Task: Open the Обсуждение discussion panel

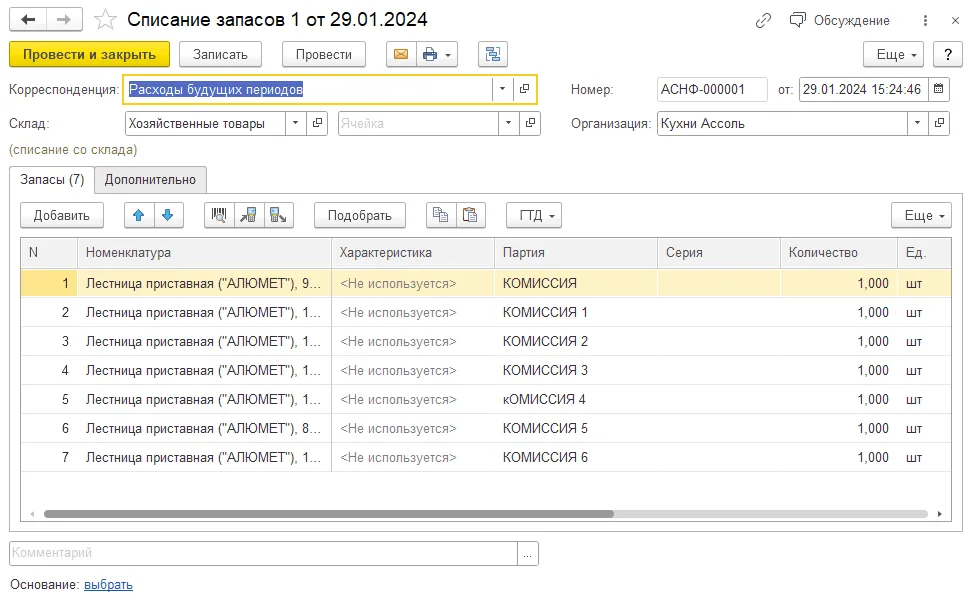Action: (x=839, y=20)
